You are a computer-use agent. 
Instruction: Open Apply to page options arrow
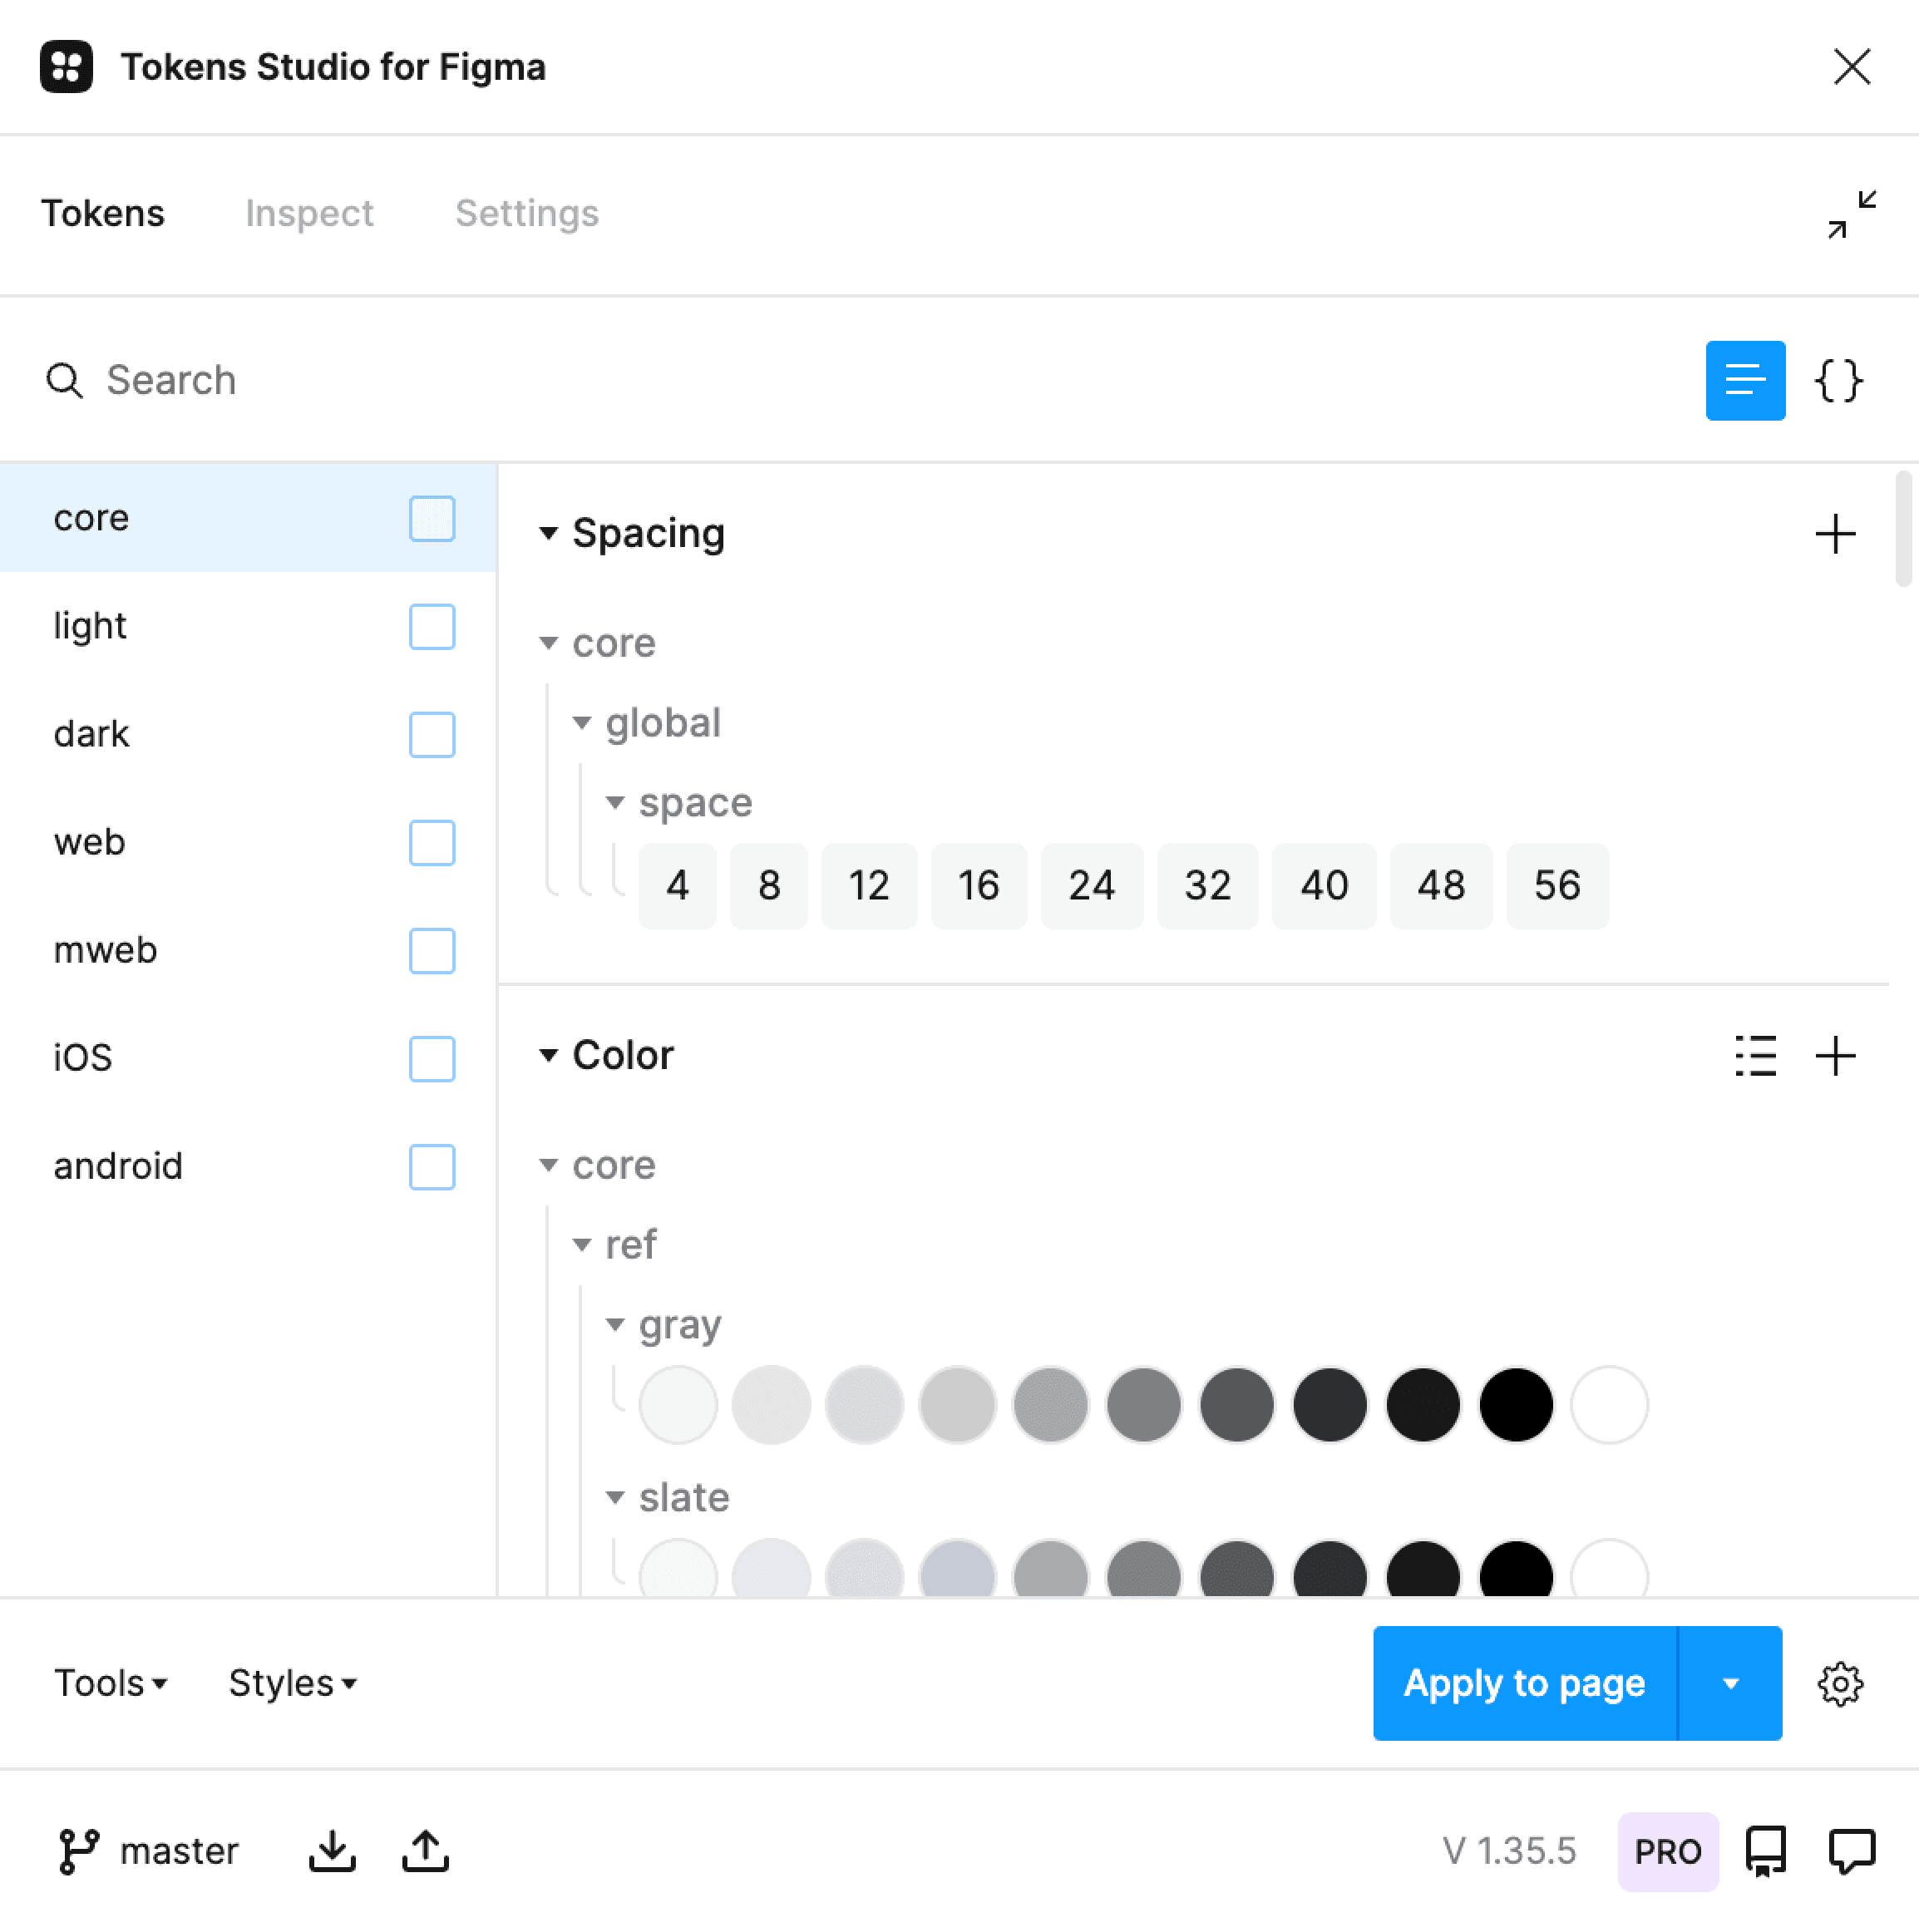coord(1731,1685)
